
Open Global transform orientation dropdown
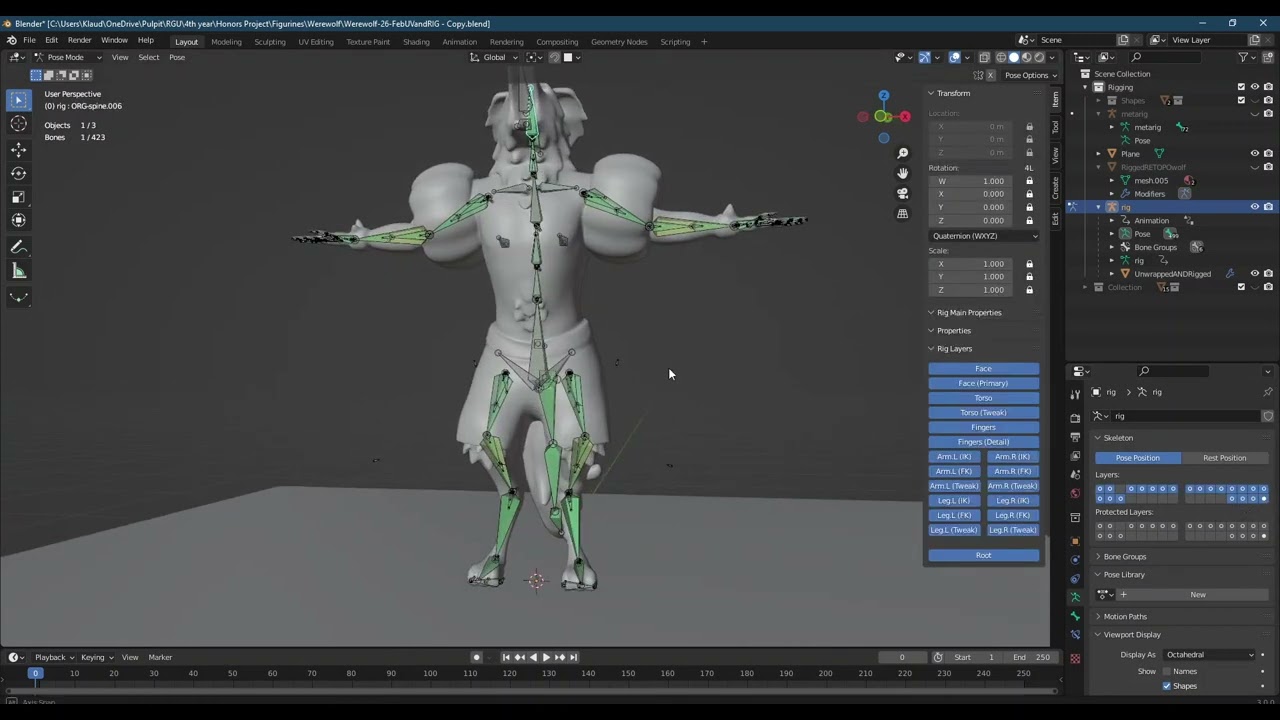(x=495, y=57)
